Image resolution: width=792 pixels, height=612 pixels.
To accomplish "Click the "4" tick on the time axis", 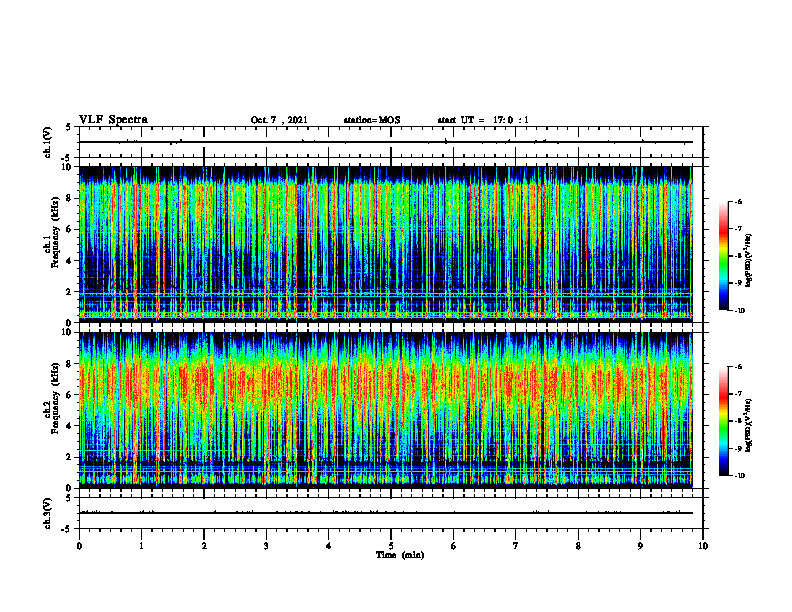I will point(329,546).
